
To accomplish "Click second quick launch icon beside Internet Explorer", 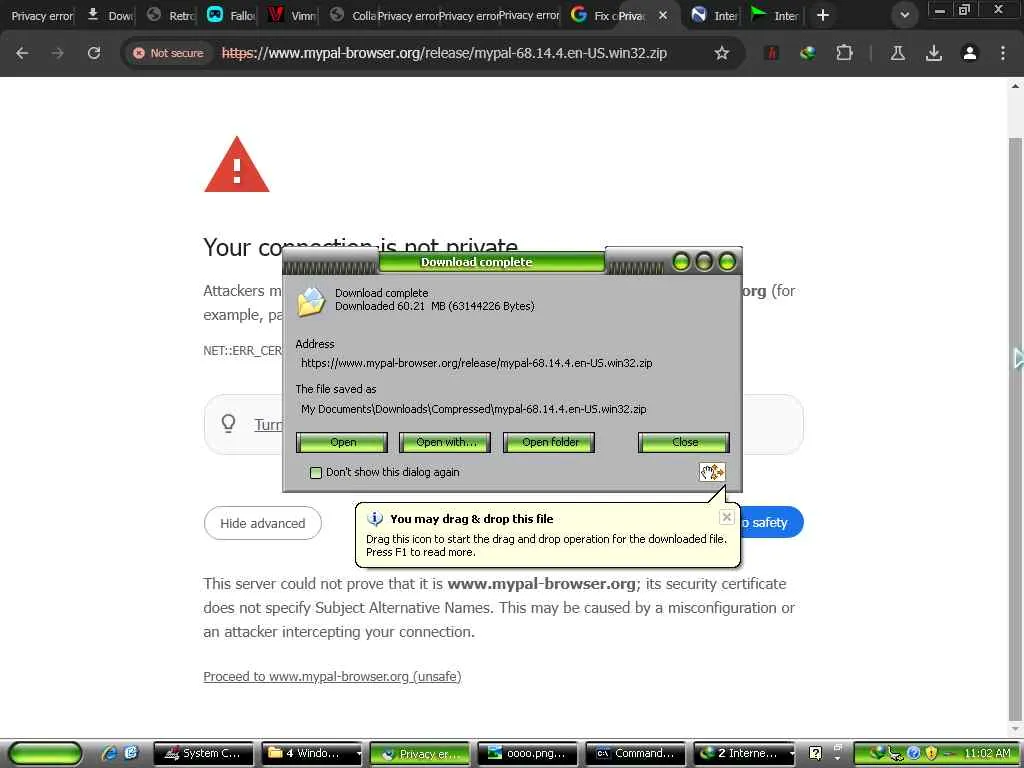I will 131,753.
